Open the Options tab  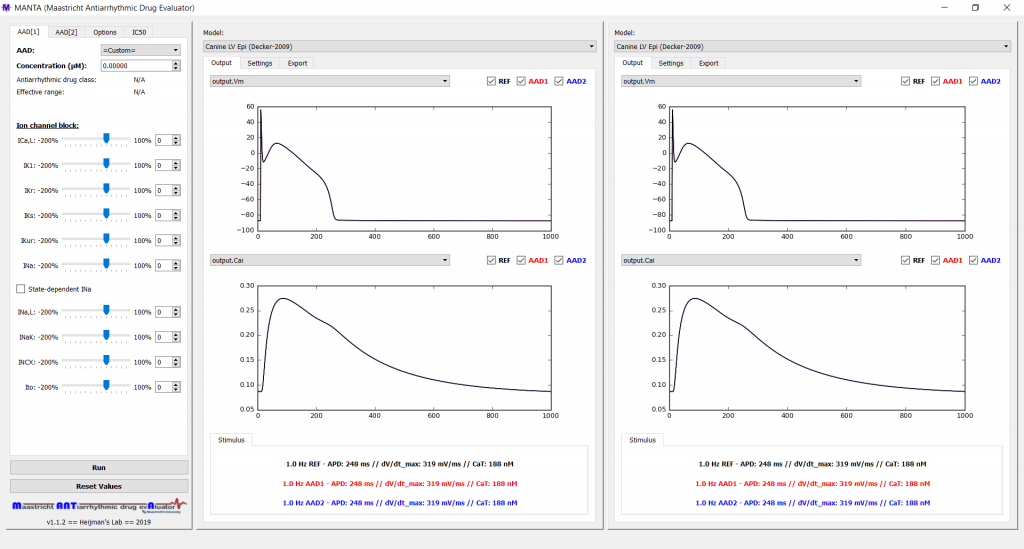104,32
